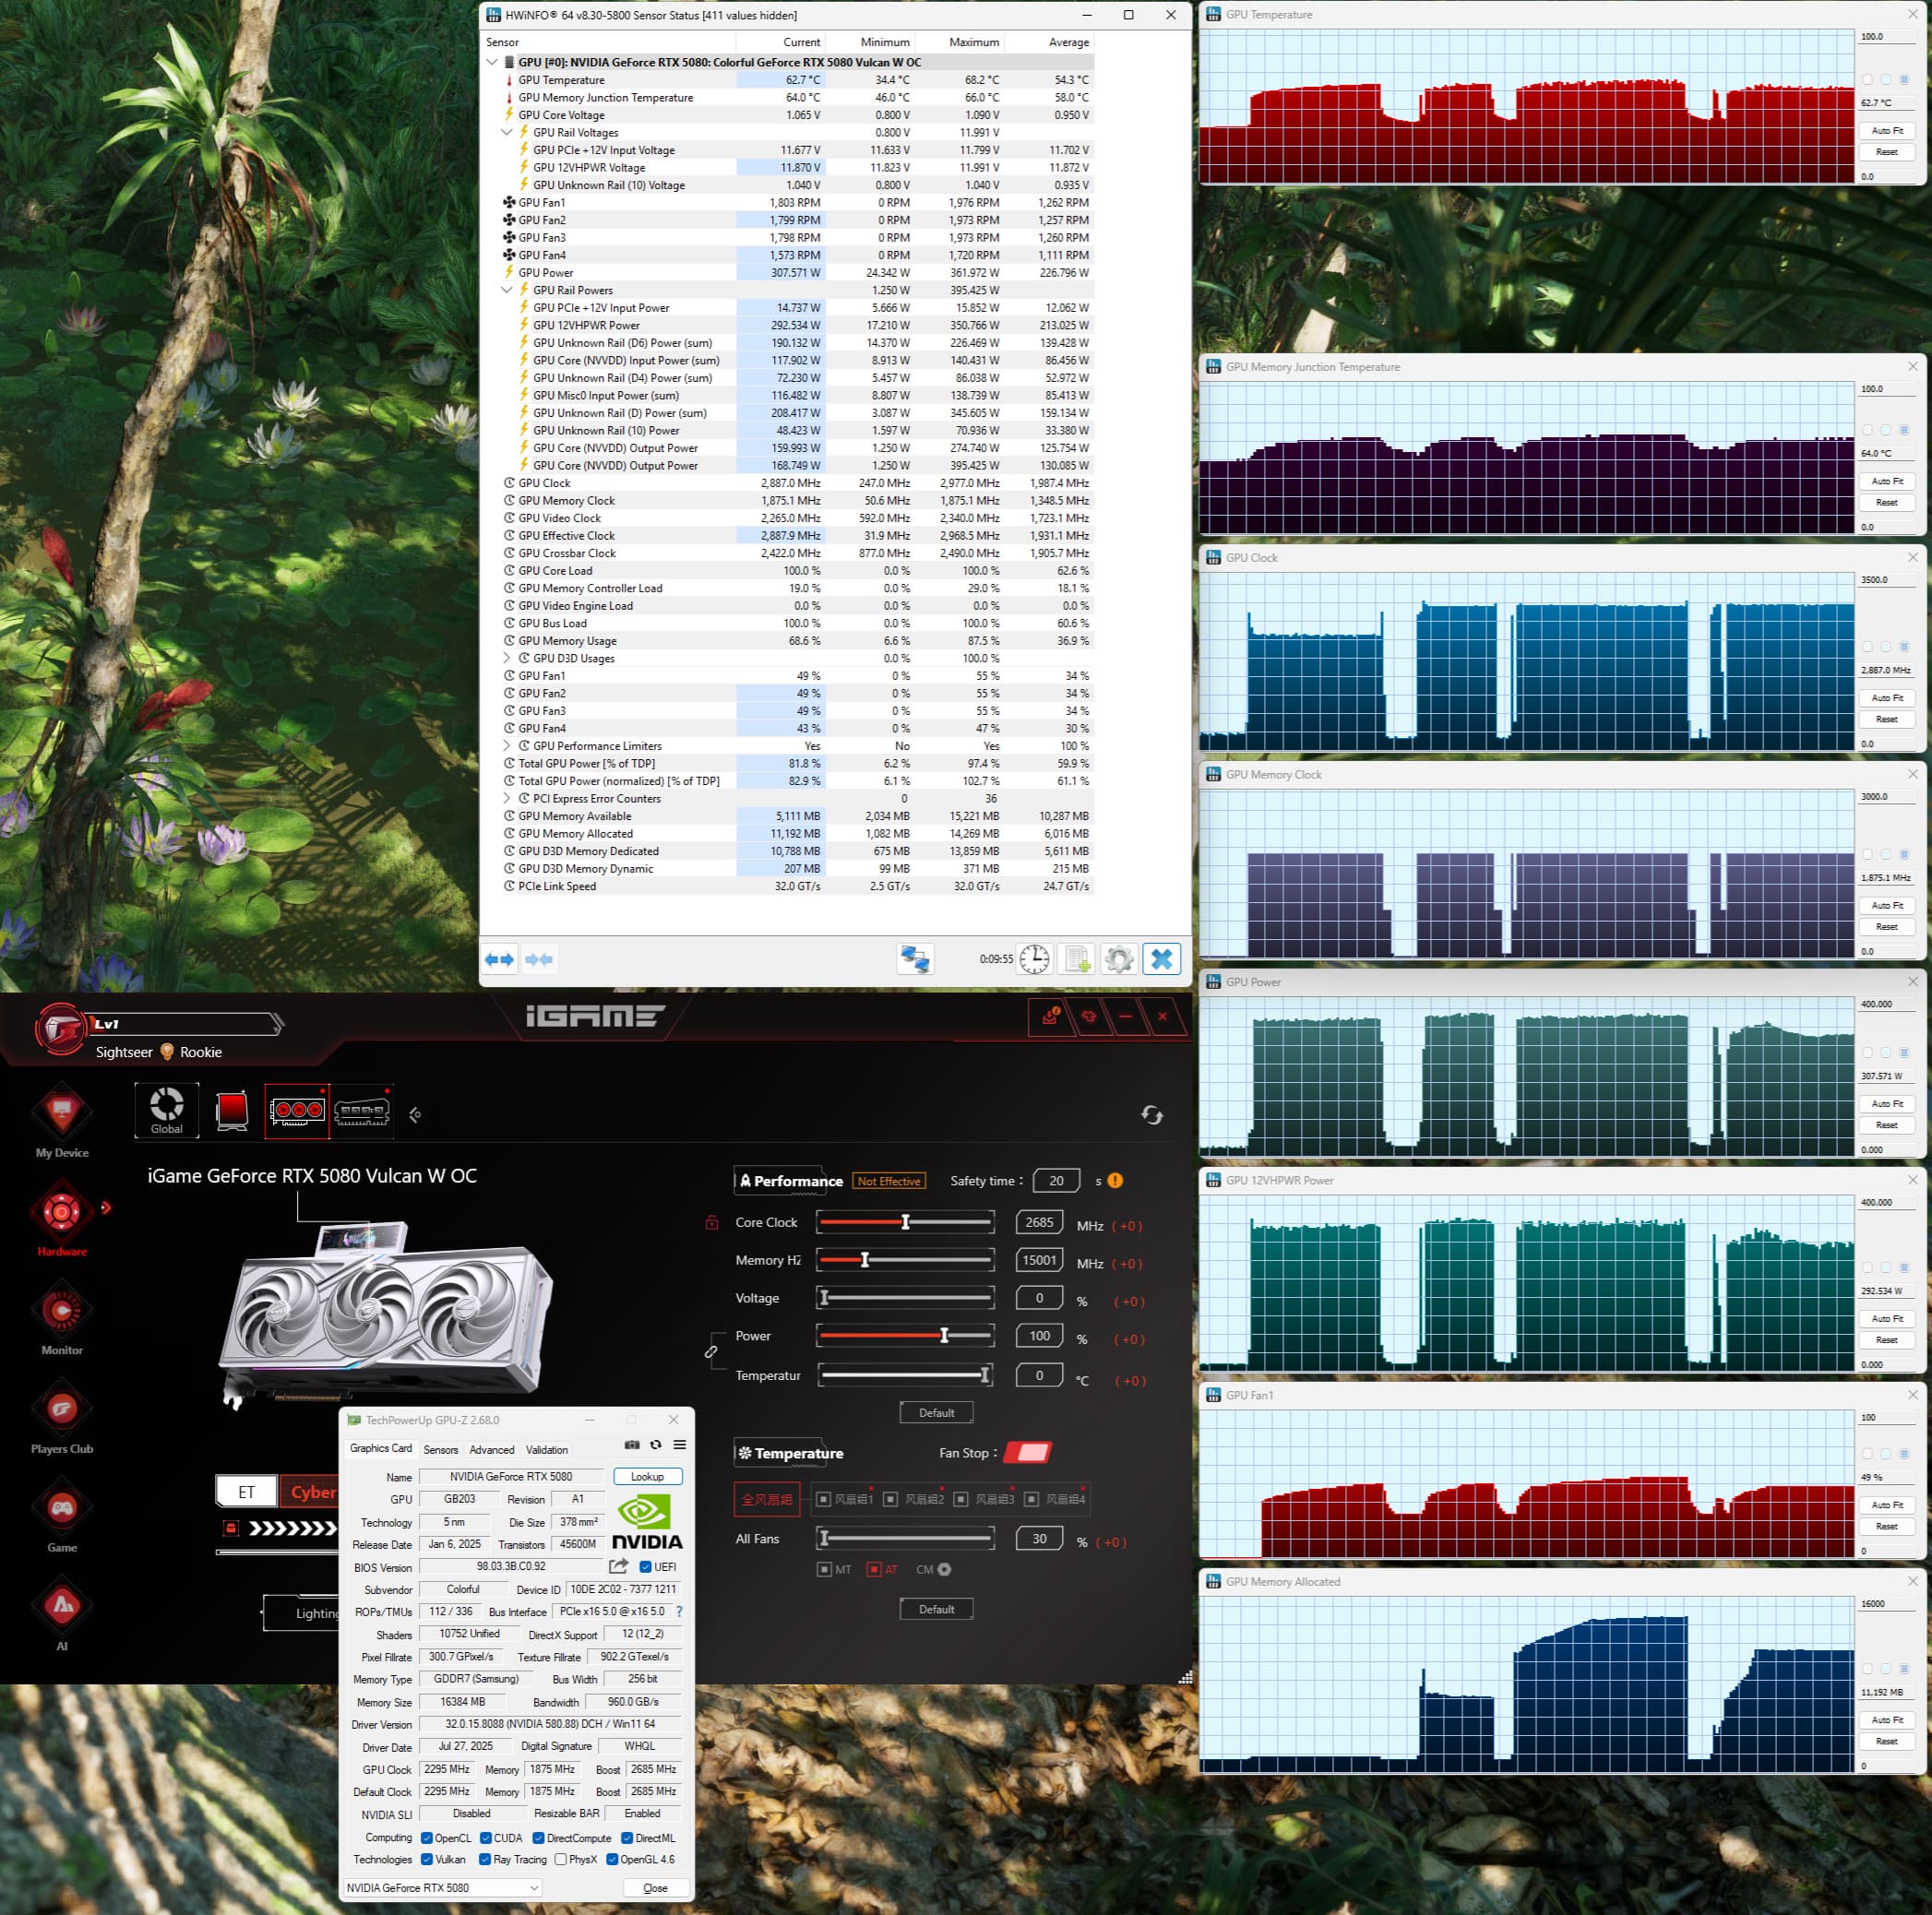Viewport: 1932px width, 1915px height.
Task: Toggle the Fan Stop switch
Action: coord(1027,1452)
